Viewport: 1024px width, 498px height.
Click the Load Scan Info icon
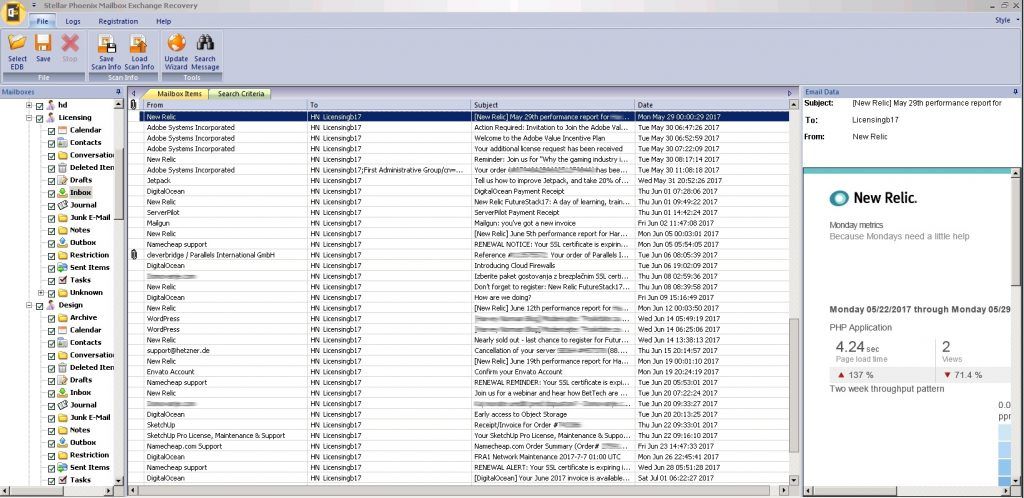pos(139,44)
